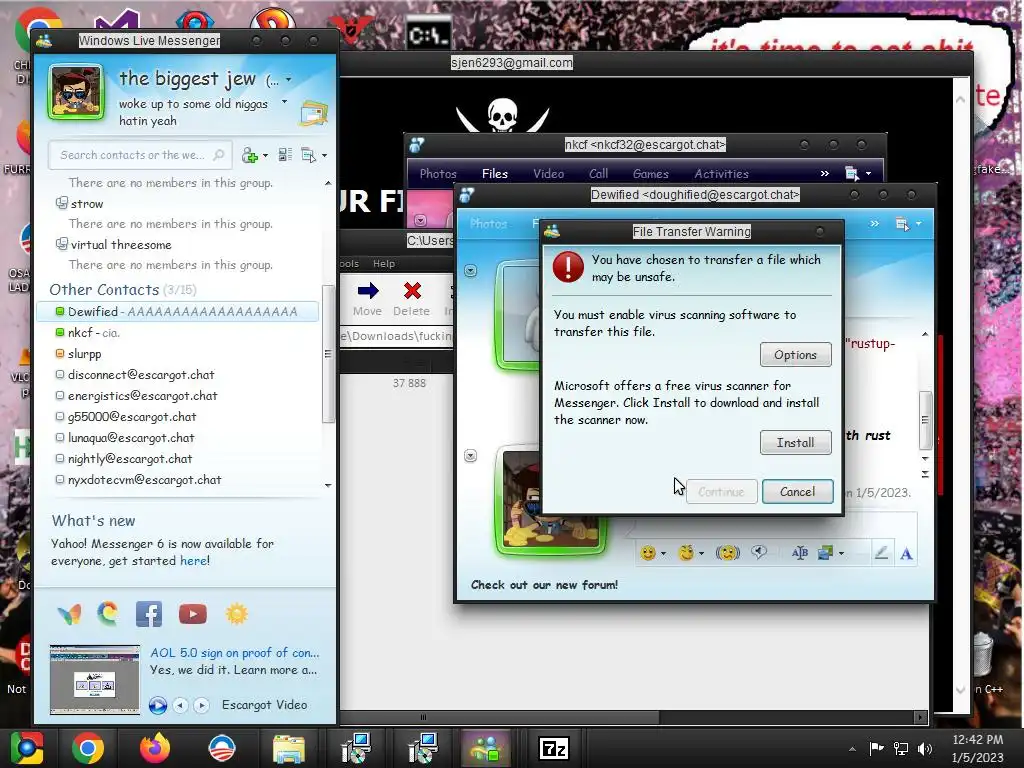
Task: Select the wink icon in chat toolbar
Action: click(686, 553)
